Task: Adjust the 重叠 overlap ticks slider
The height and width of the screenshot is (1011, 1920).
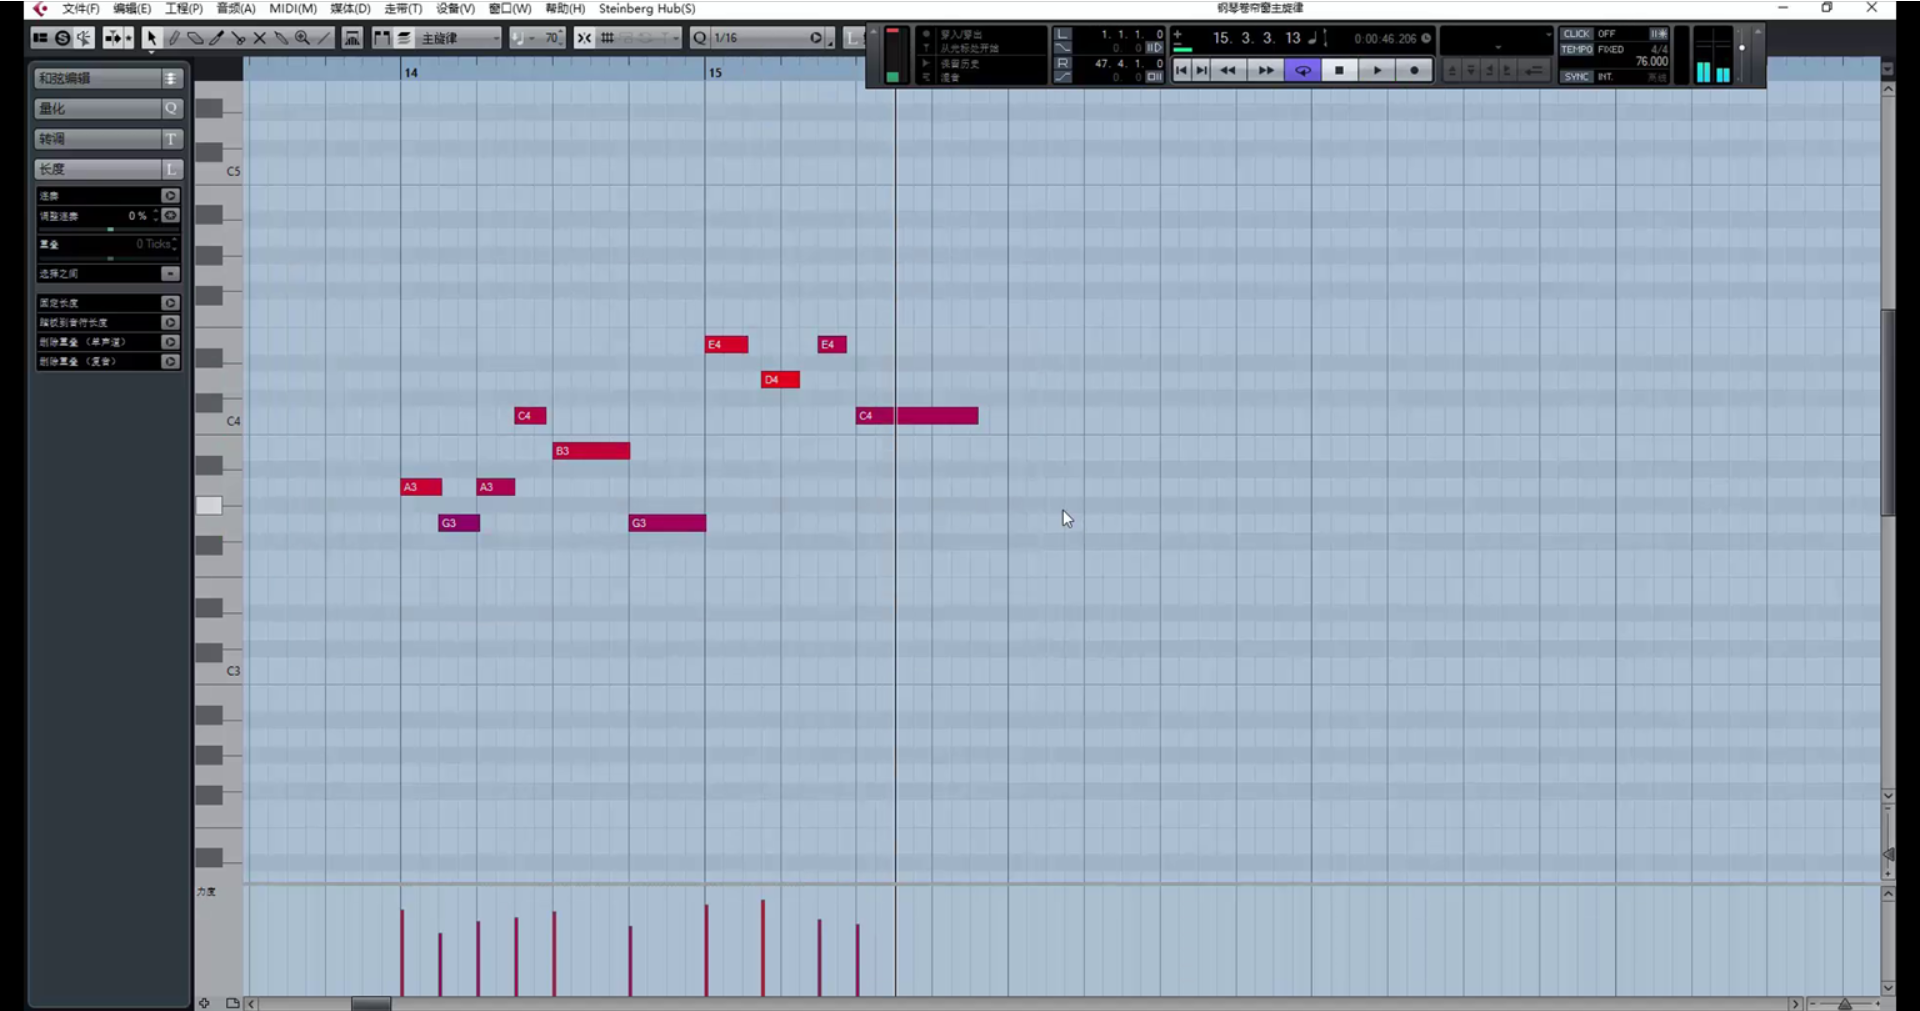Action: [109, 259]
